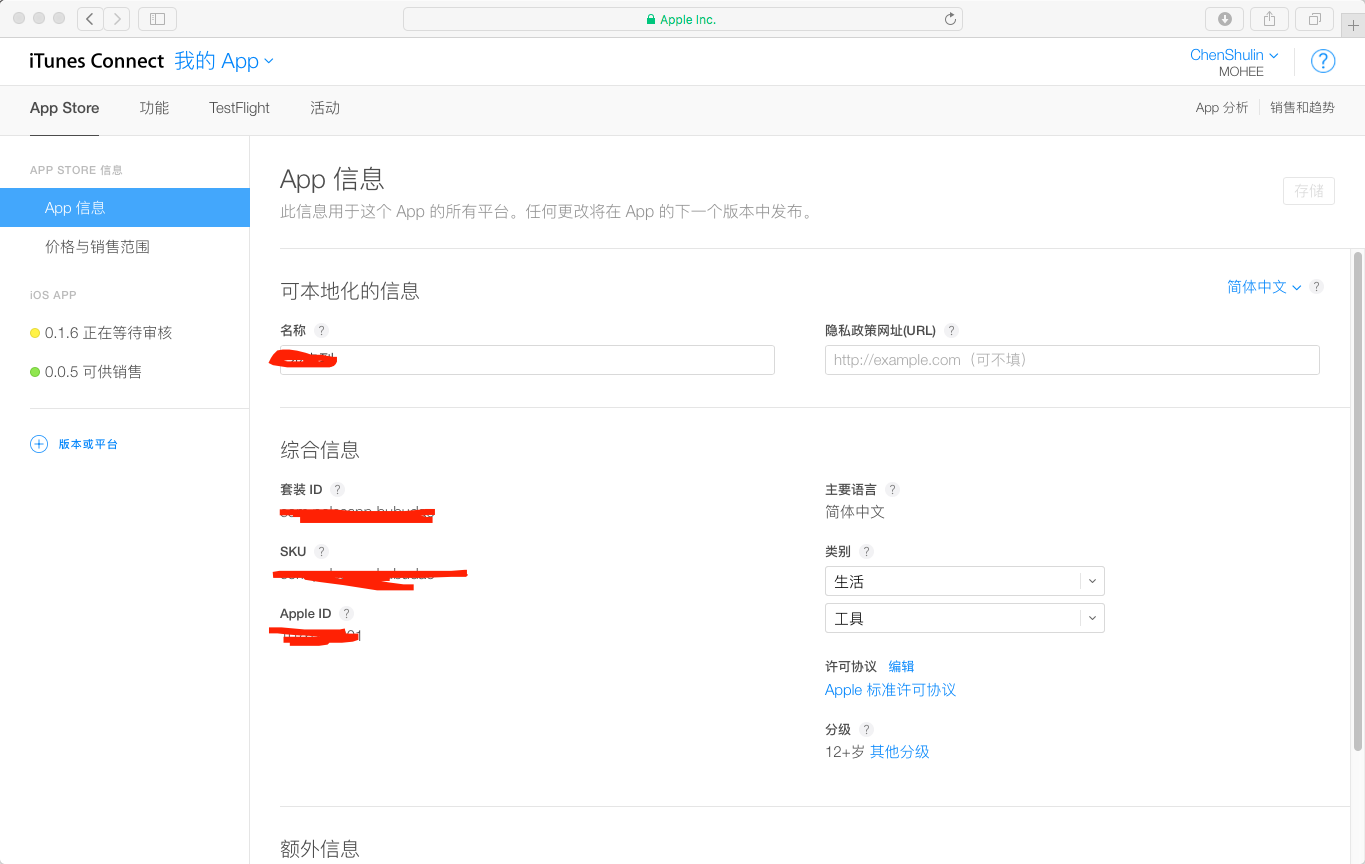1365x864 pixels.
Task: Open secondary category dropdown showing 工具
Action: tap(964, 618)
